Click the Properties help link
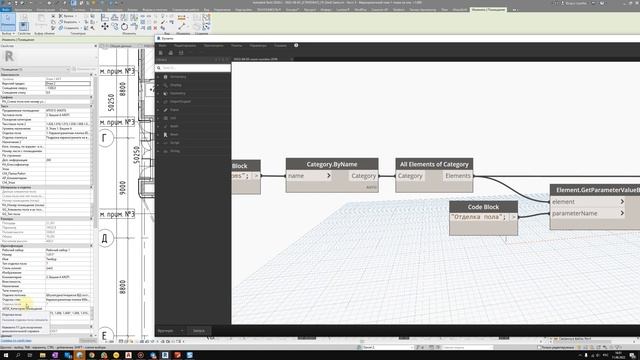 (16, 340)
